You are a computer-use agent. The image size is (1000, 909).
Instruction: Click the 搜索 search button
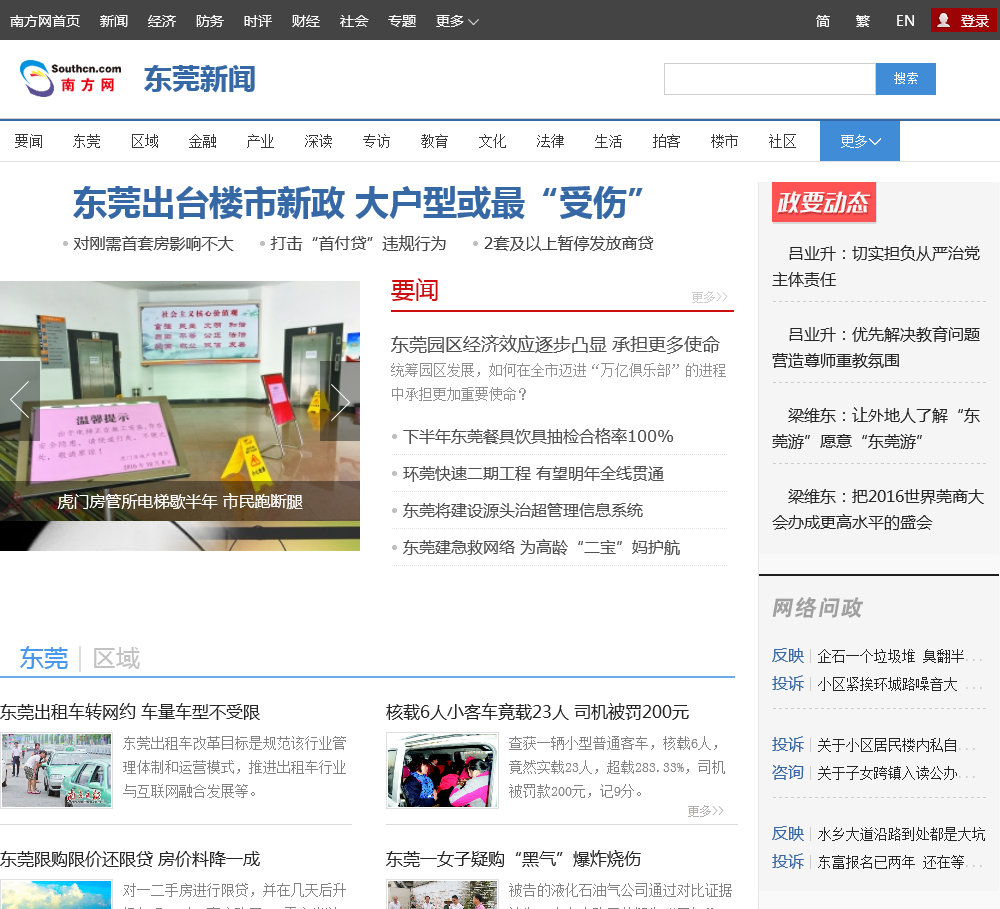pyautogui.click(x=906, y=78)
